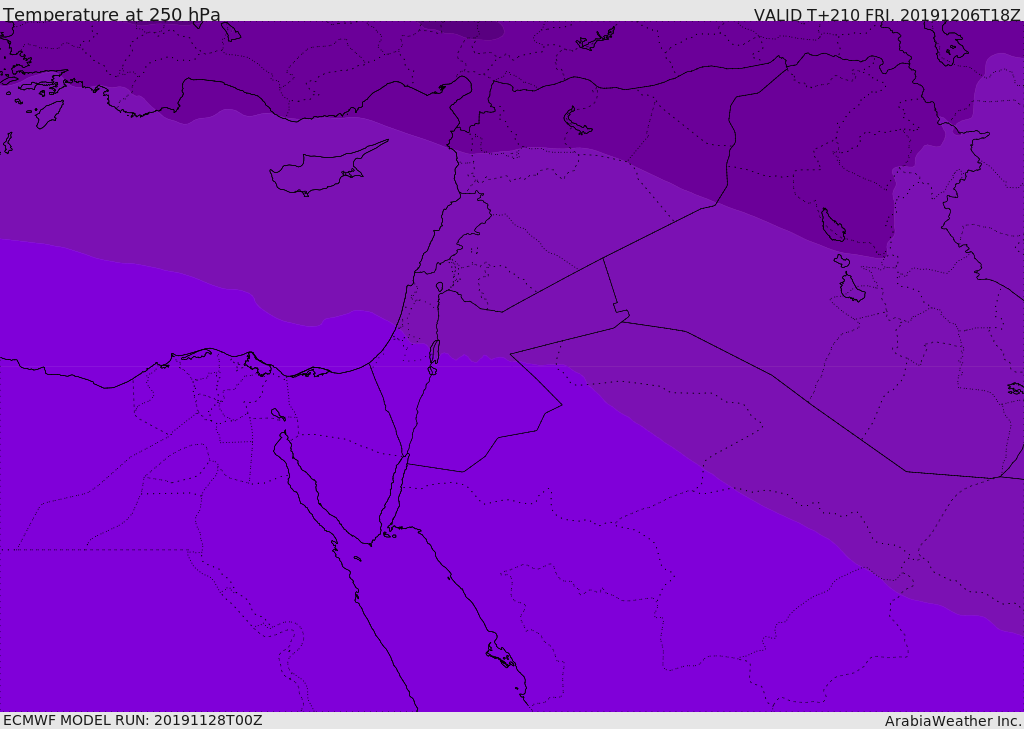
Task: Click the 'ECMWF MODEL RUN: 20191128T00Z' text
Action: pos(133,720)
